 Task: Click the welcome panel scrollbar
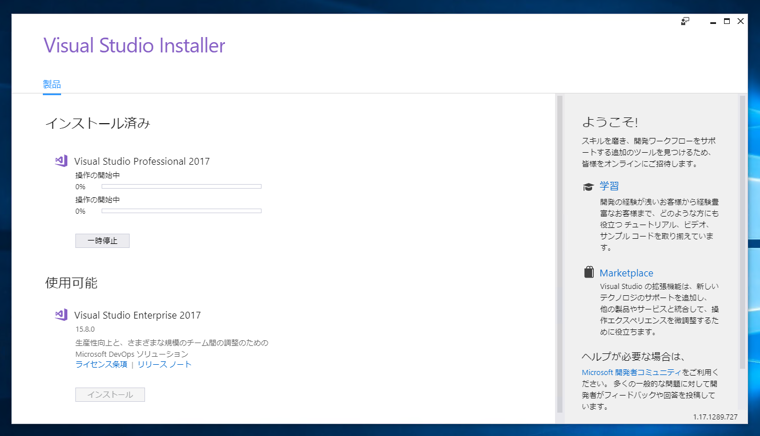(742, 233)
